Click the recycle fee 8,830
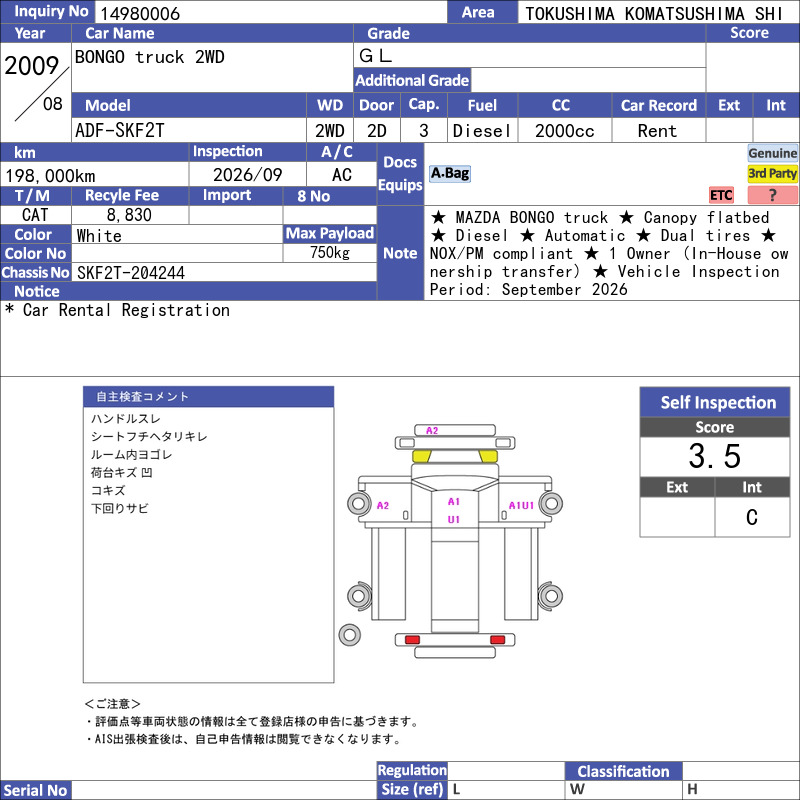Screen dimensions: 800x800 coord(129,215)
